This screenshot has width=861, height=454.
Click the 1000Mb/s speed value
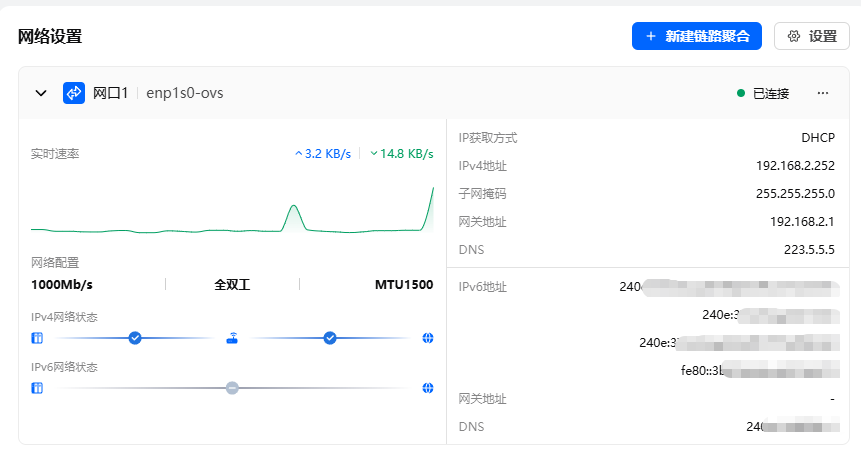click(x=62, y=285)
